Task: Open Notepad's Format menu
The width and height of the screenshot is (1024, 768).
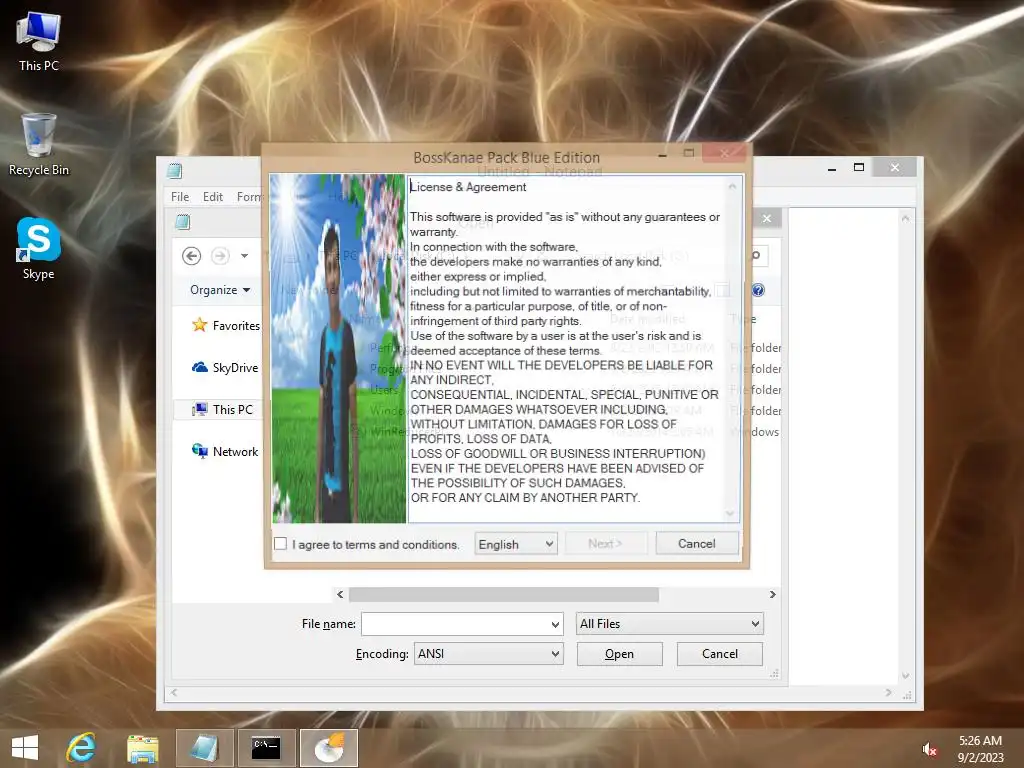Action: click(x=249, y=197)
